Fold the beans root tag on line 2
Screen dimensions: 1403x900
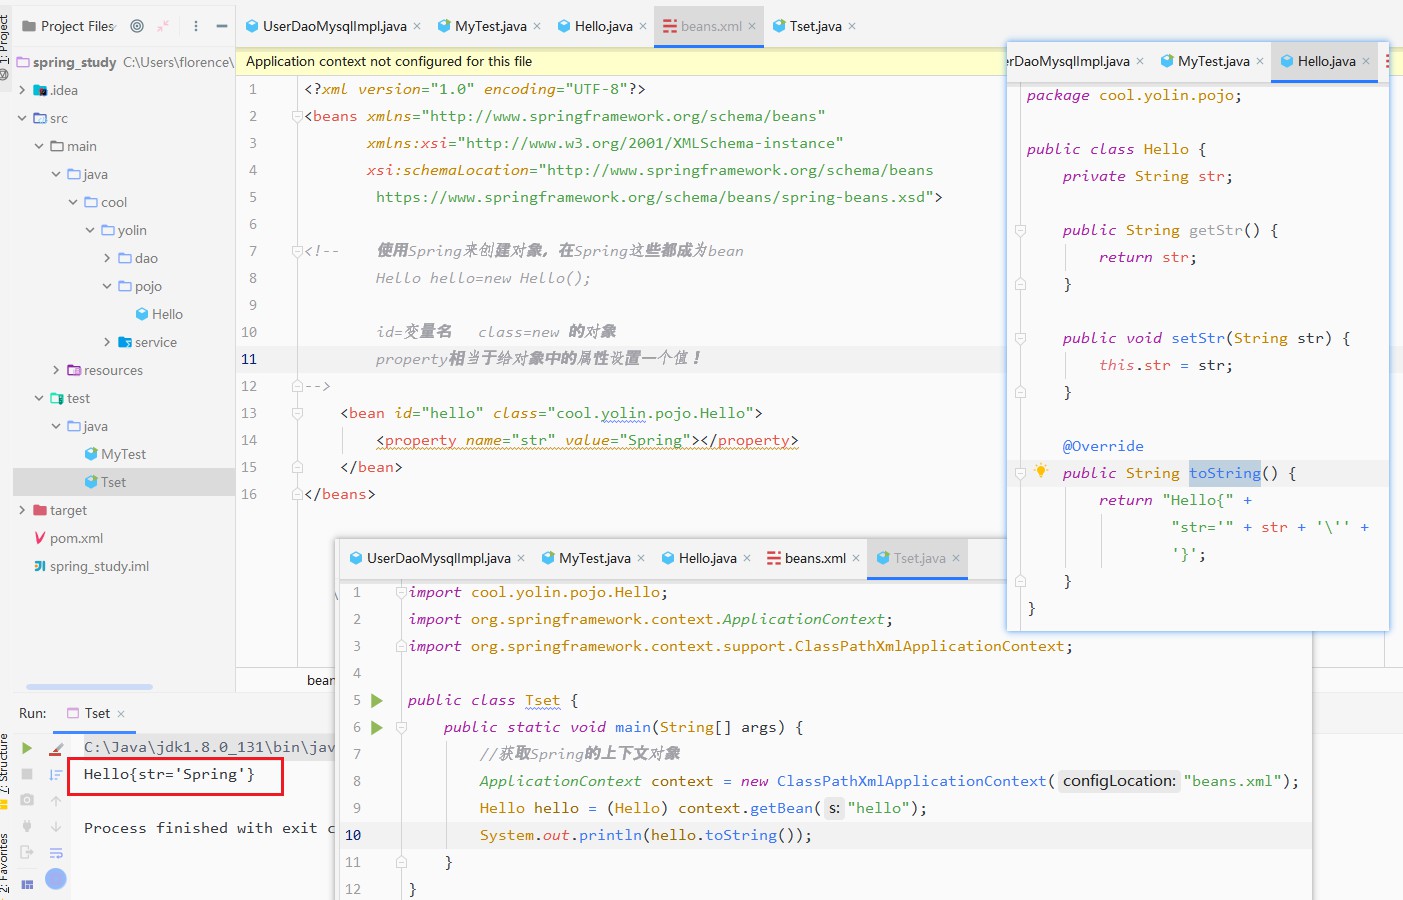point(297,116)
